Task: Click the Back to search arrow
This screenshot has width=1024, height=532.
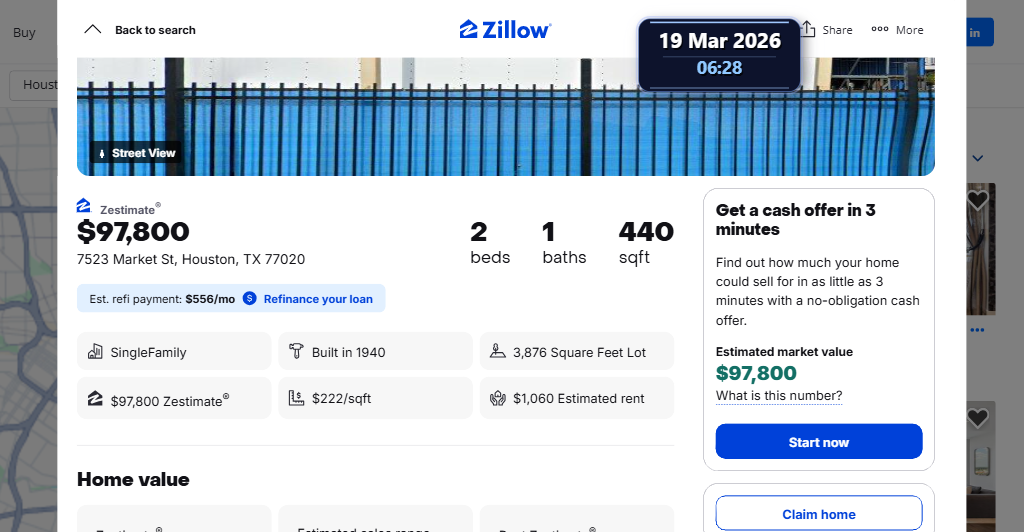Action: [93, 30]
